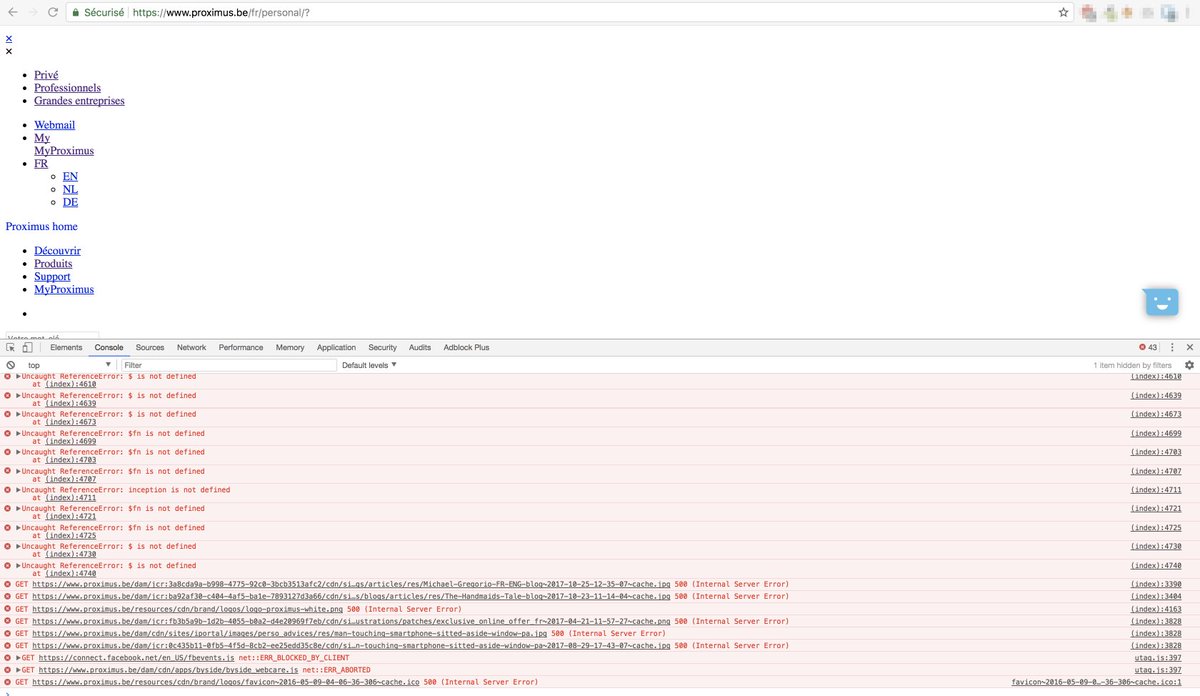Click the FR language link
The height and width of the screenshot is (696, 1200).
click(x=41, y=164)
